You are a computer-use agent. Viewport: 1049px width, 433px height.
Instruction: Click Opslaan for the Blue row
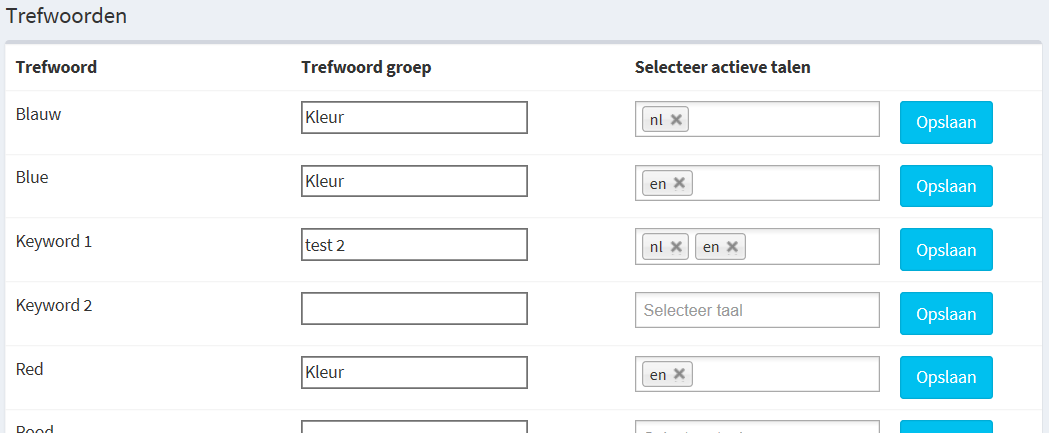point(946,186)
